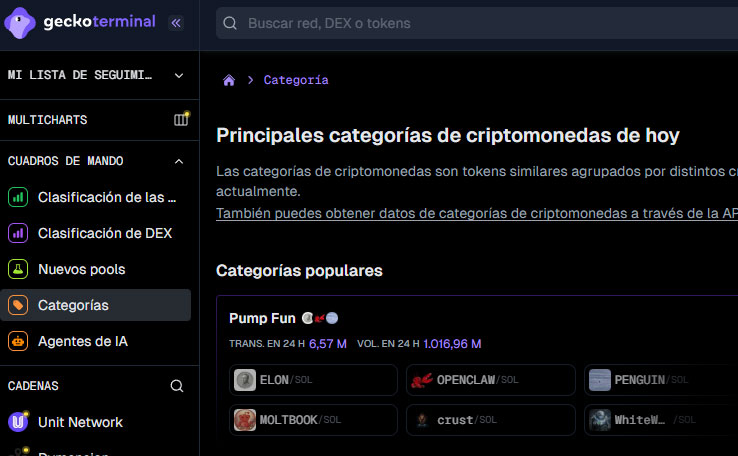The image size is (738, 456).
Task: Select Categorías sidebar item
Action: [96, 305]
